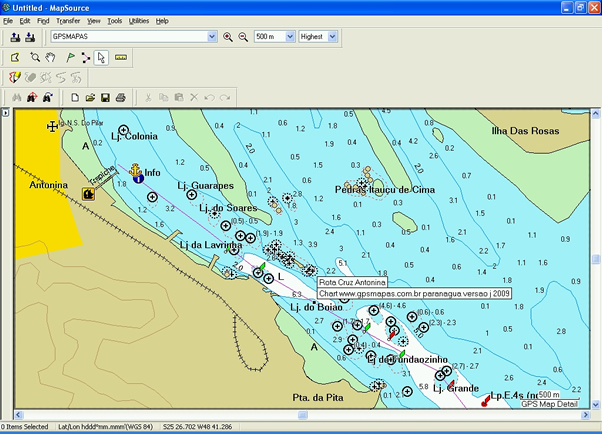
Task: Open the 500 m zoom scale dropdown
Action: (x=289, y=37)
